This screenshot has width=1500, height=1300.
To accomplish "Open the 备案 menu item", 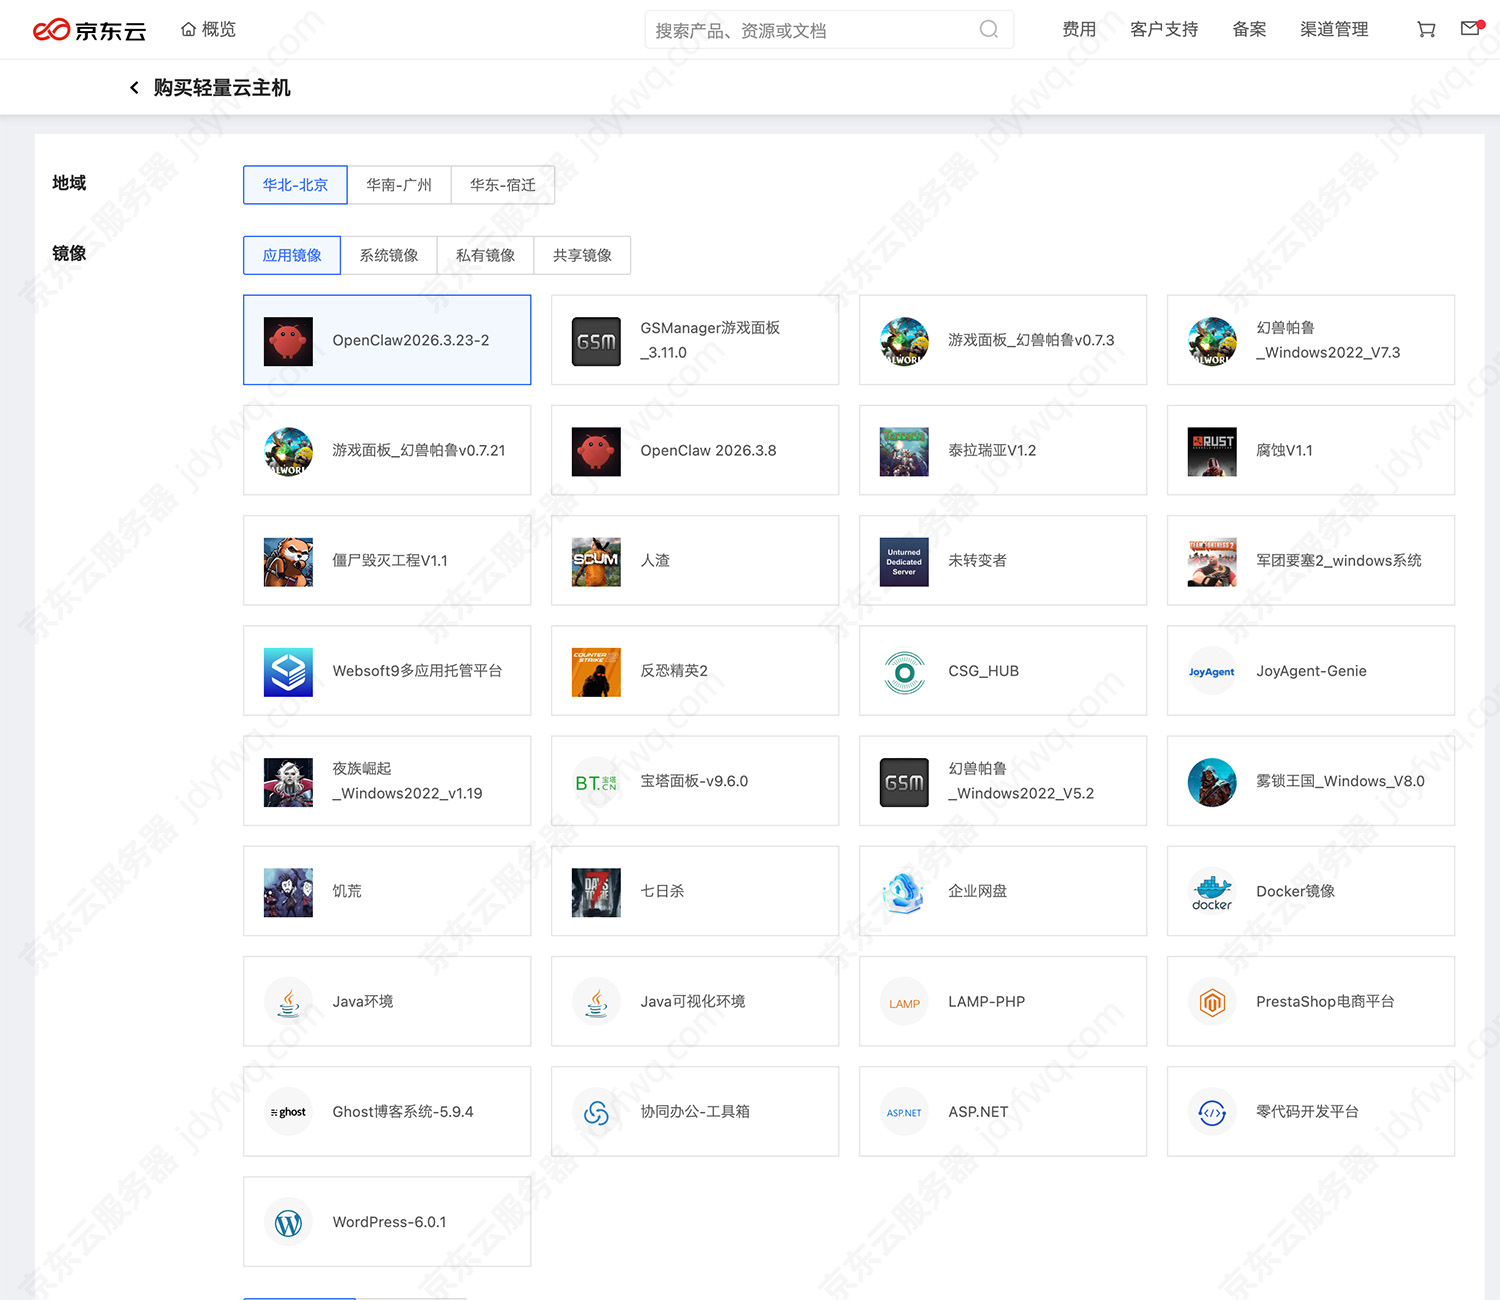I will click(x=1249, y=30).
